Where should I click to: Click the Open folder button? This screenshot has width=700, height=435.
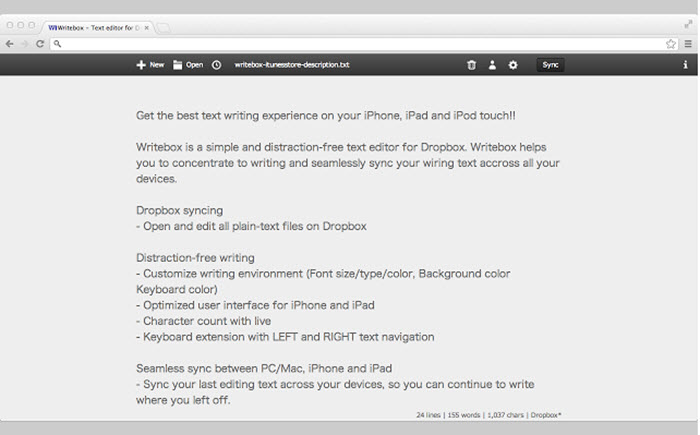tap(188, 65)
